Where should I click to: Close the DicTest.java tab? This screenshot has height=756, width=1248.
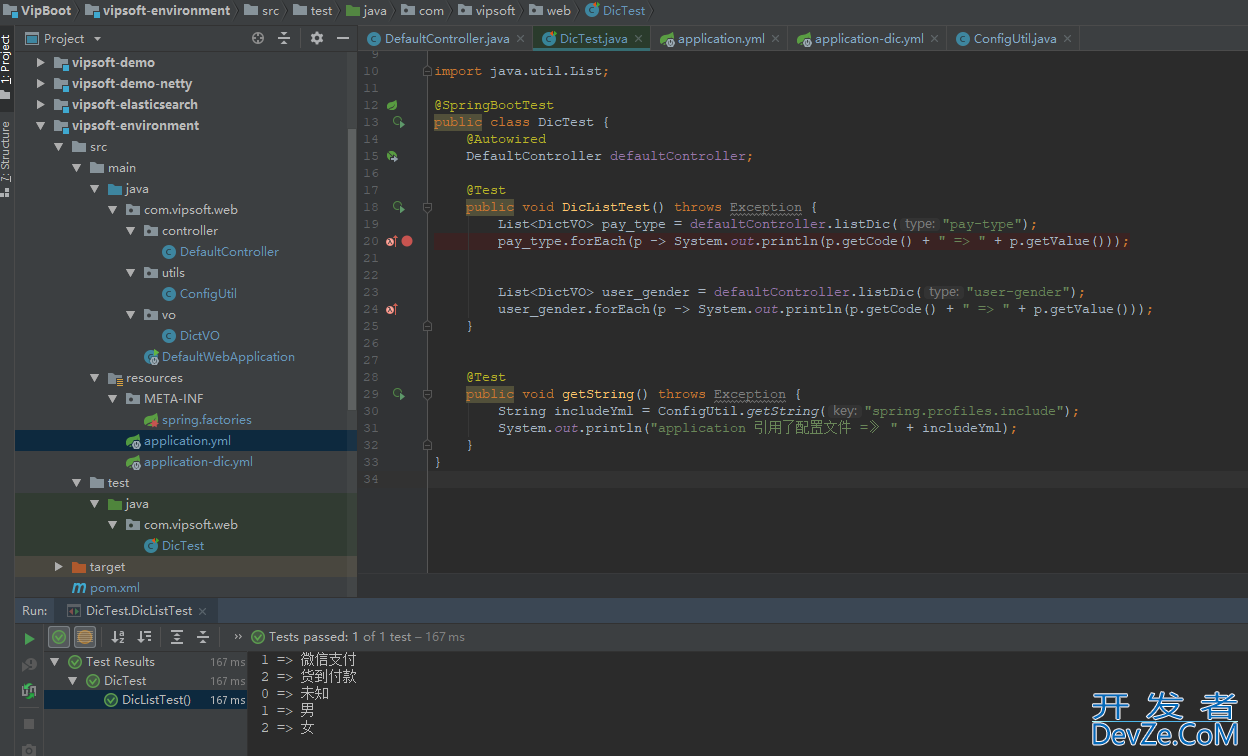[639, 39]
